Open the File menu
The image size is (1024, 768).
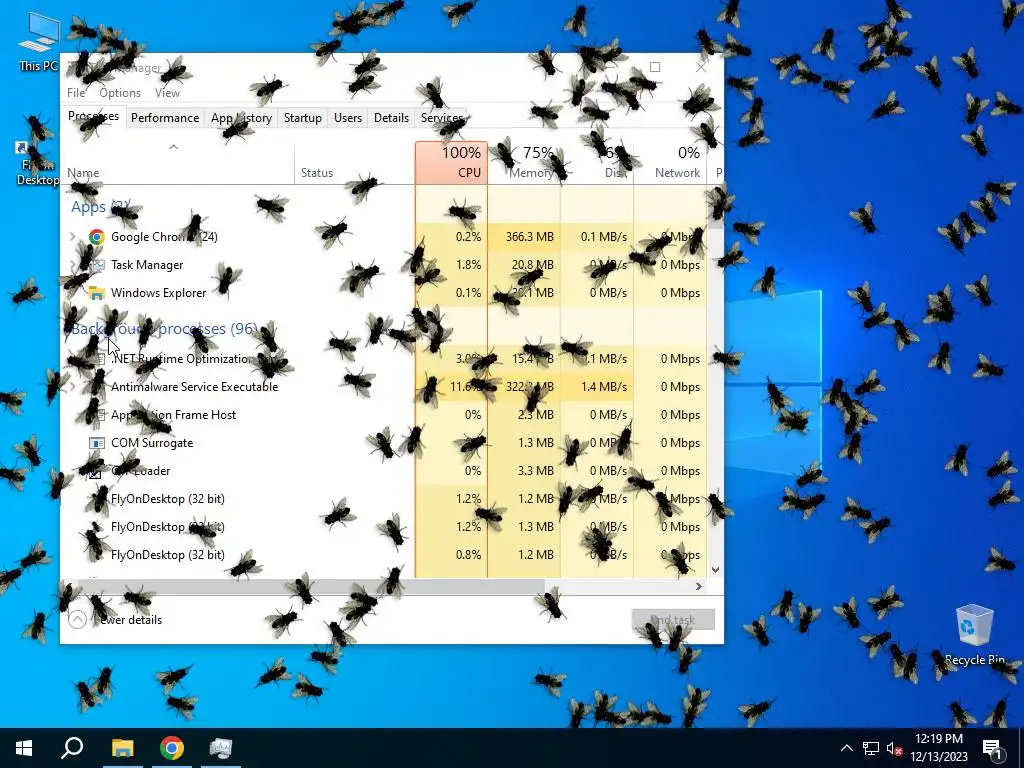tap(76, 93)
